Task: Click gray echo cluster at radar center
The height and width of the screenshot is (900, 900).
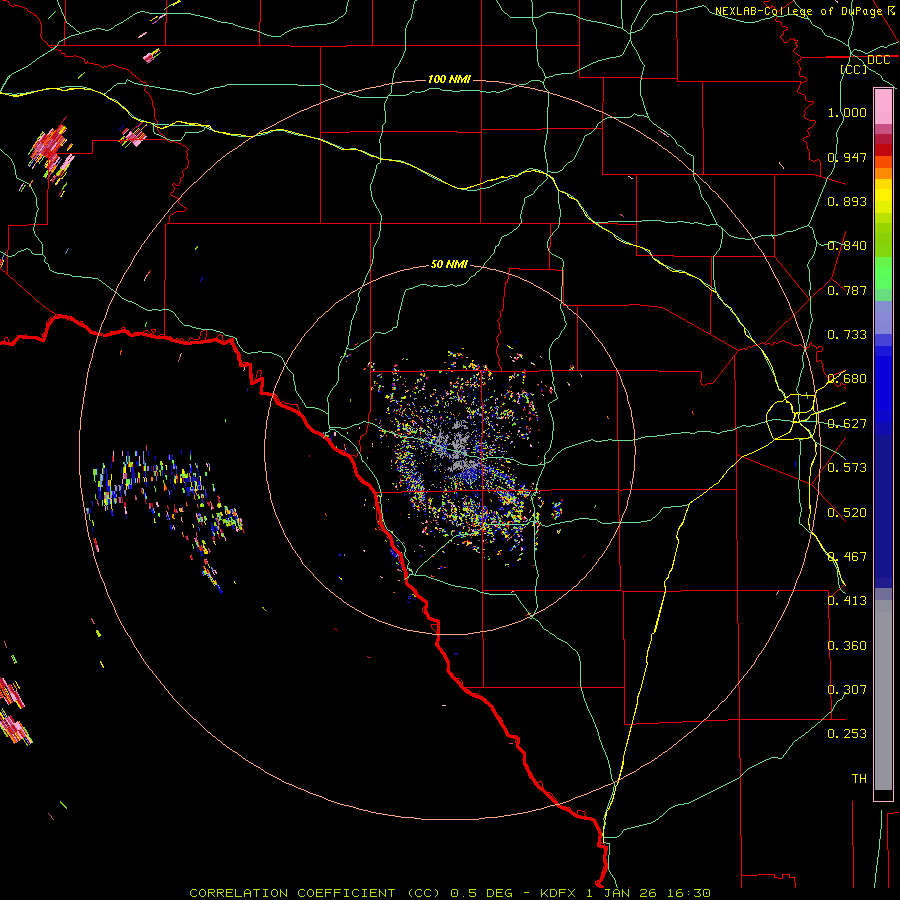Action: tap(456, 445)
